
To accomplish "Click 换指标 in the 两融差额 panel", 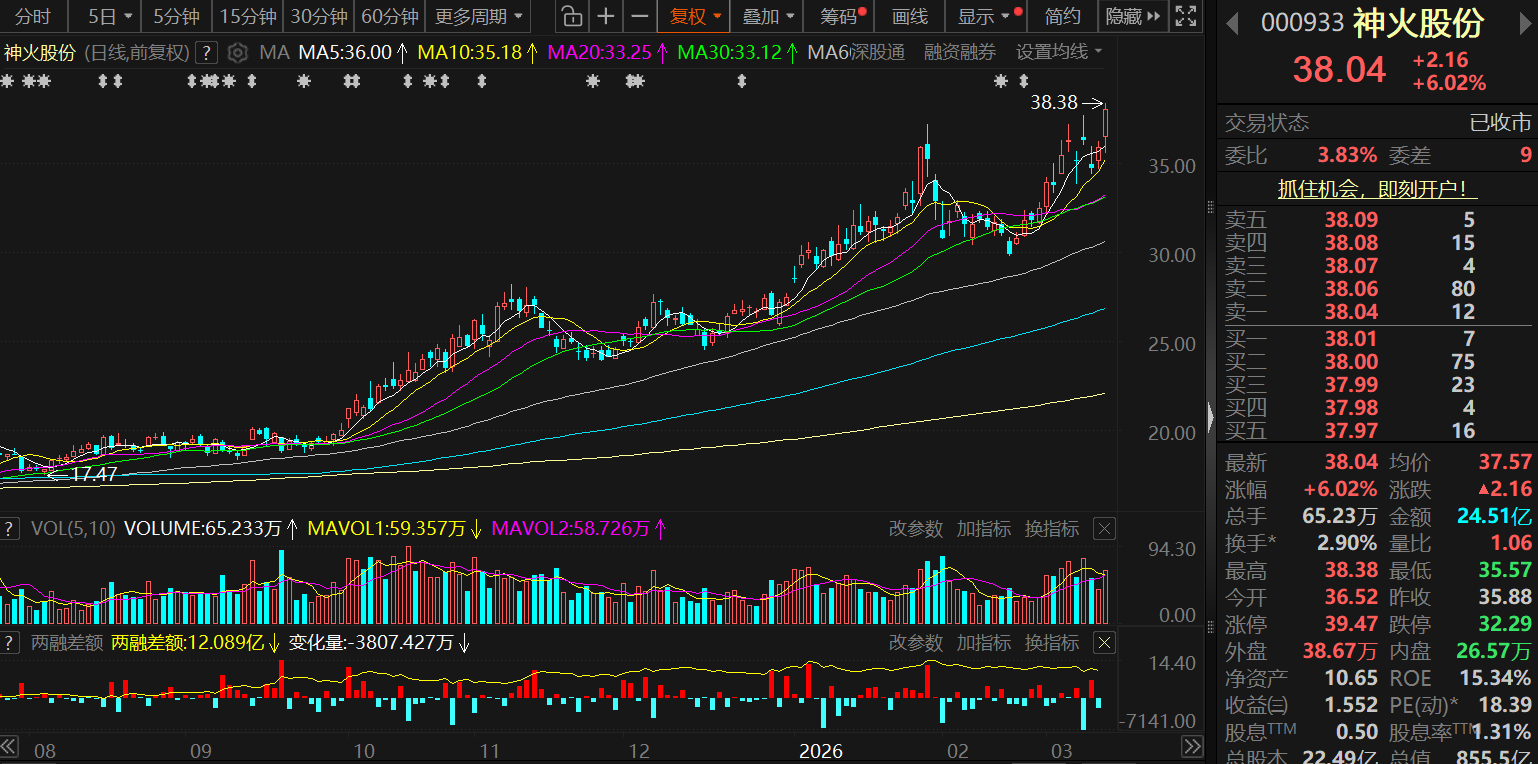I will point(1052,642).
